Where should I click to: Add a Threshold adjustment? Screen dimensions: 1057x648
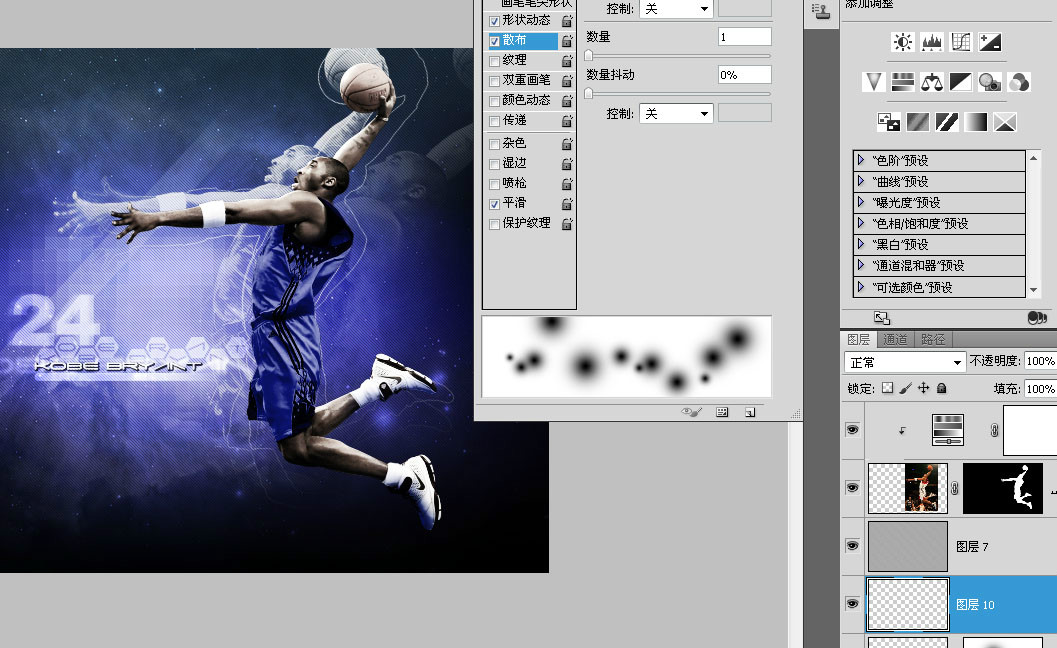946,122
